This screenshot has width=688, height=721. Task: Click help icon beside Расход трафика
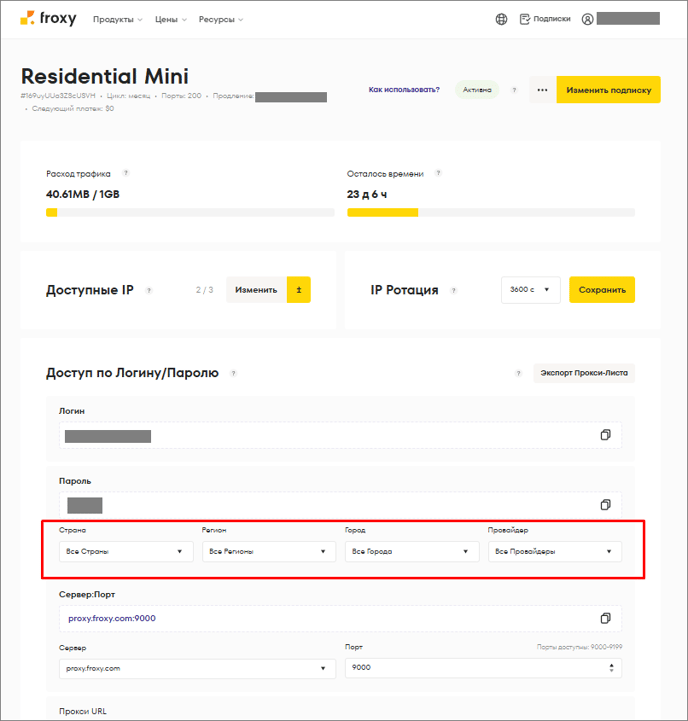tap(126, 173)
